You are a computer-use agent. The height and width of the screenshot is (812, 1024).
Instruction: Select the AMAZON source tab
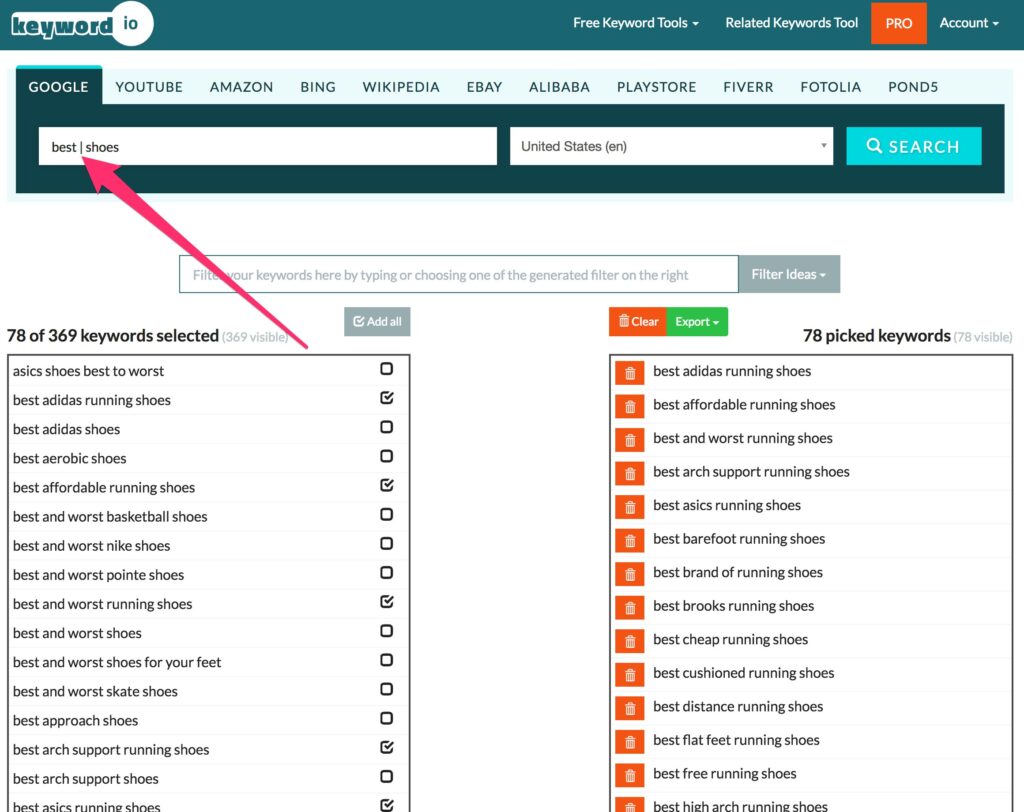[x=241, y=87]
